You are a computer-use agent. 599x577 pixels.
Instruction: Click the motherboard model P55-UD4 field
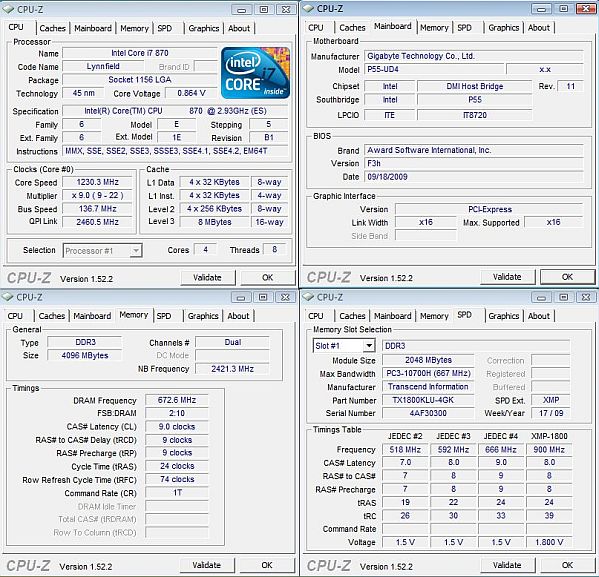tap(434, 70)
